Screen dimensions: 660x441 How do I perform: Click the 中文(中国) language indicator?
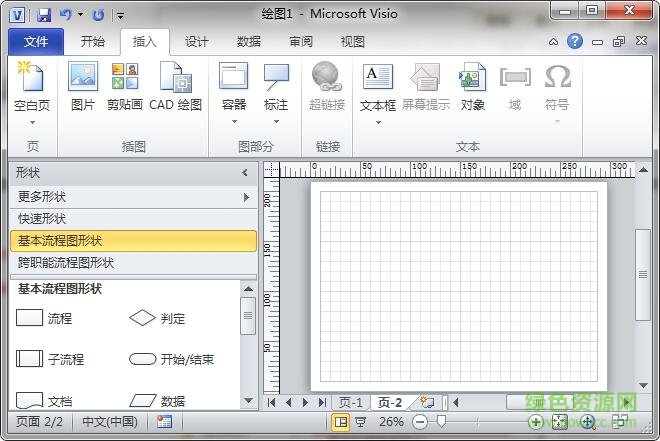[x=110, y=421]
